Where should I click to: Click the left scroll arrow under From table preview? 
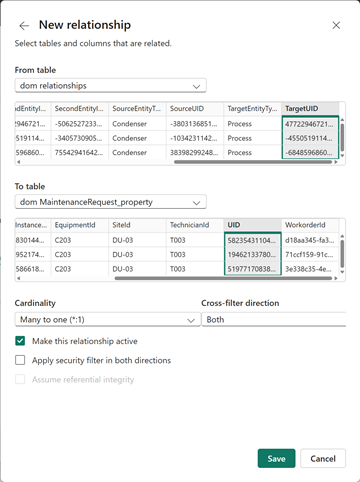click(x=18, y=162)
